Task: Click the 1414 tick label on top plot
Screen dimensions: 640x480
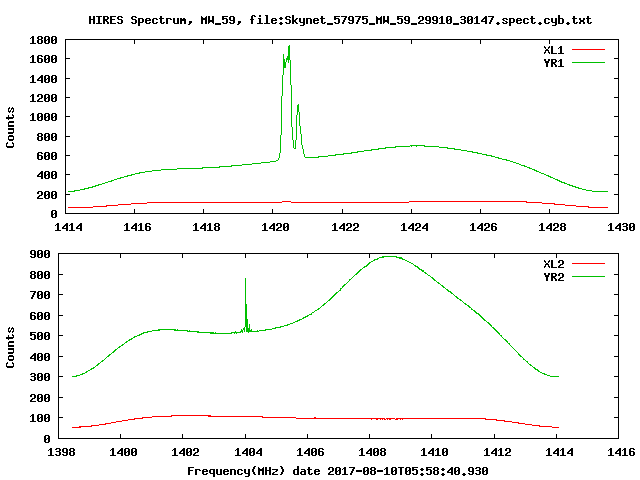Action: tap(68, 227)
